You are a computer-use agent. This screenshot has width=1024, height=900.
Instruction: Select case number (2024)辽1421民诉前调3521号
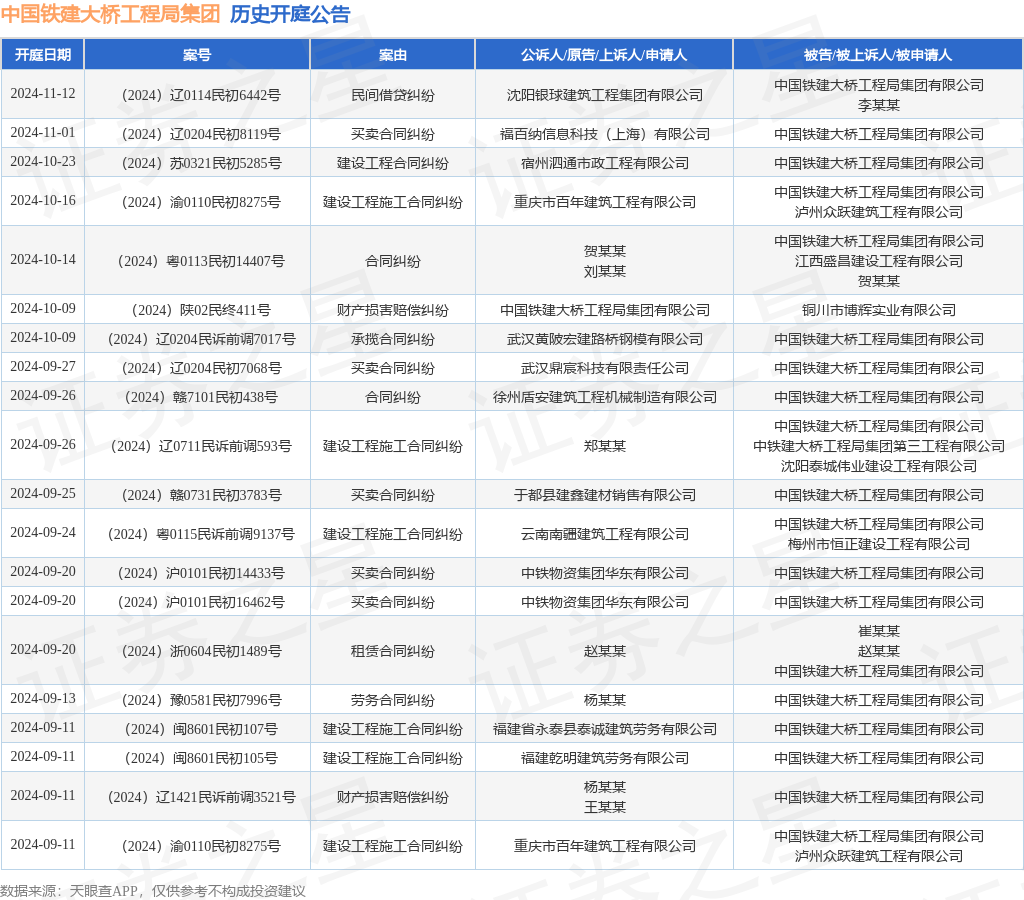201,797
